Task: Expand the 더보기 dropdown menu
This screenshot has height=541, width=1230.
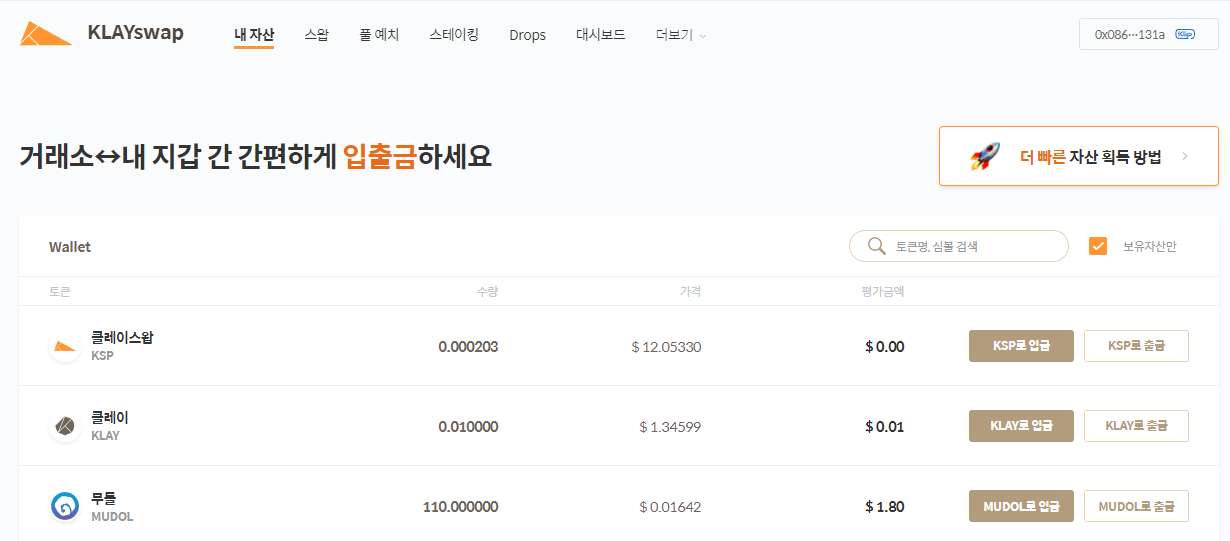Action: pyautogui.click(x=681, y=35)
